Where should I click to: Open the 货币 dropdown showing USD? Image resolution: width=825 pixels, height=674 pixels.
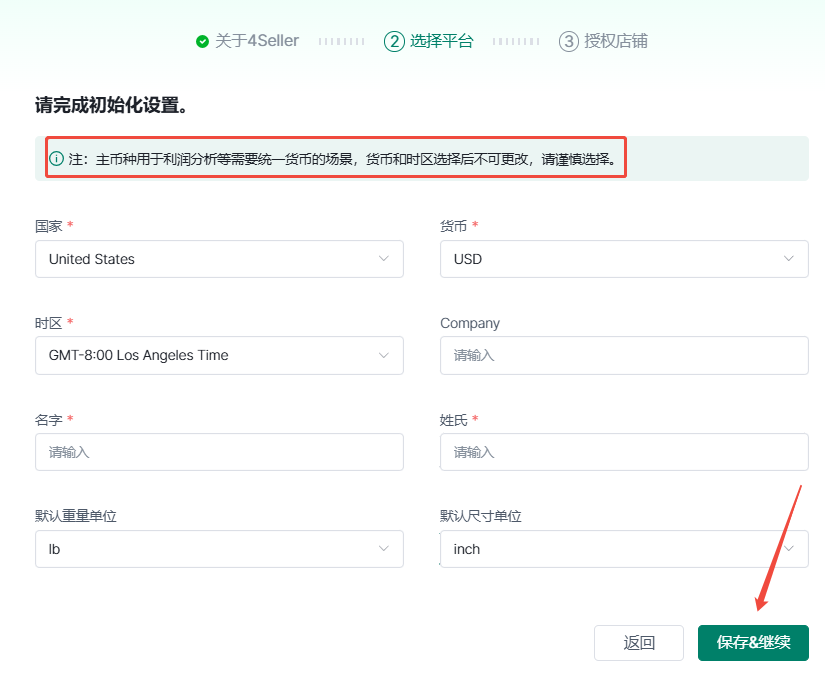point(623,259)
